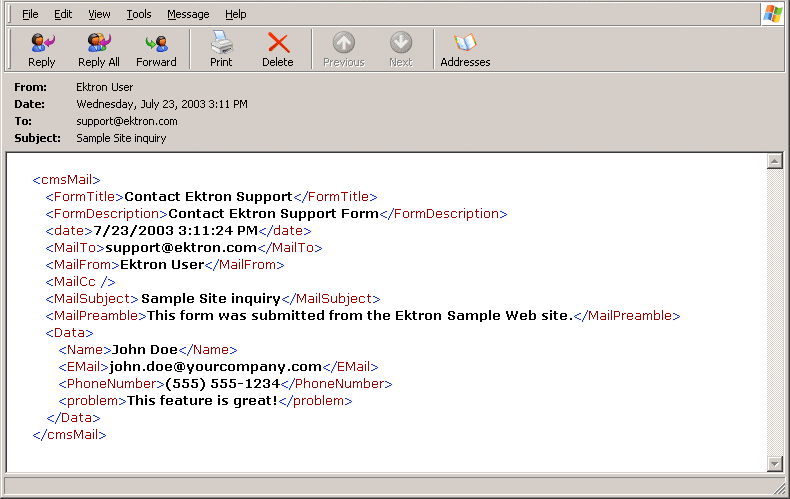Click the sender name Ektron User

105,87
